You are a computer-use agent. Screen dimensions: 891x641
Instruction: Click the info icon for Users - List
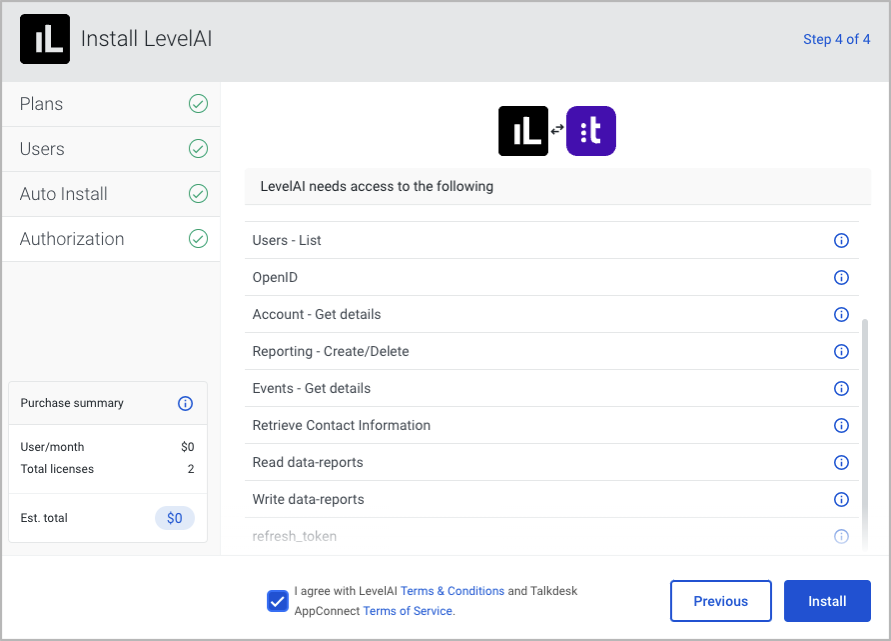click(841, 240)
